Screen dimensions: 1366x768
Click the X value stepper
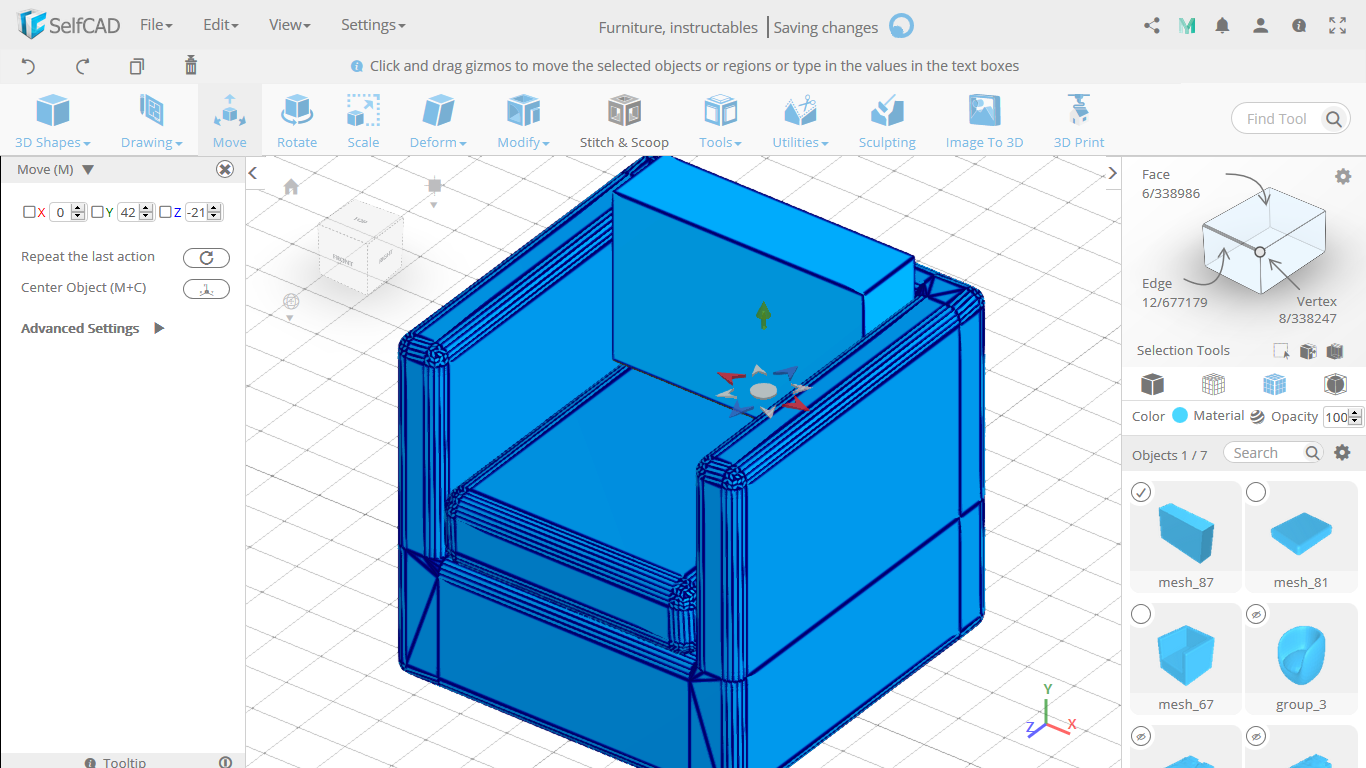78,212
